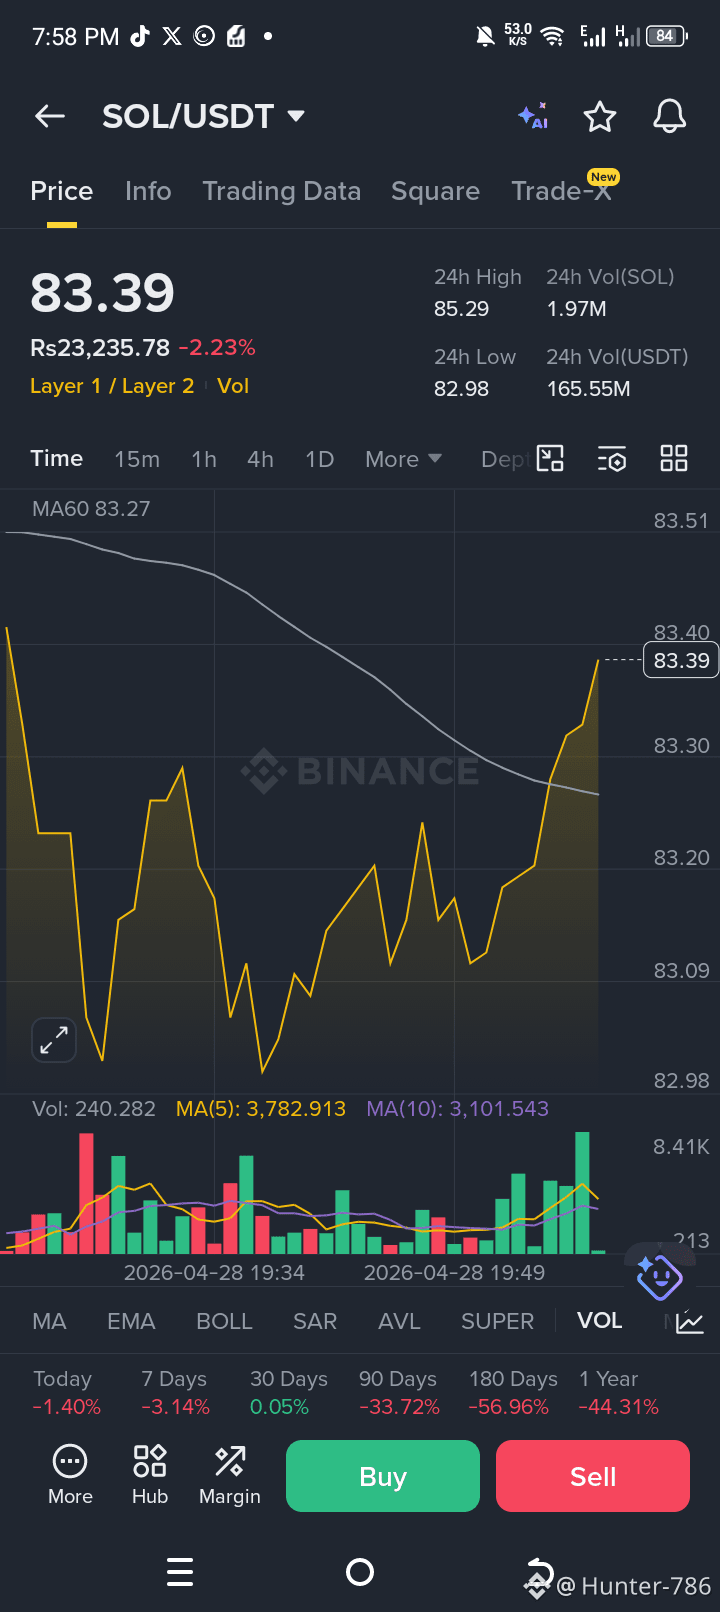Open the four-square chart layout icon
Screen dimensions: 720x1612
pyautogui.click(x=674, y=459)
